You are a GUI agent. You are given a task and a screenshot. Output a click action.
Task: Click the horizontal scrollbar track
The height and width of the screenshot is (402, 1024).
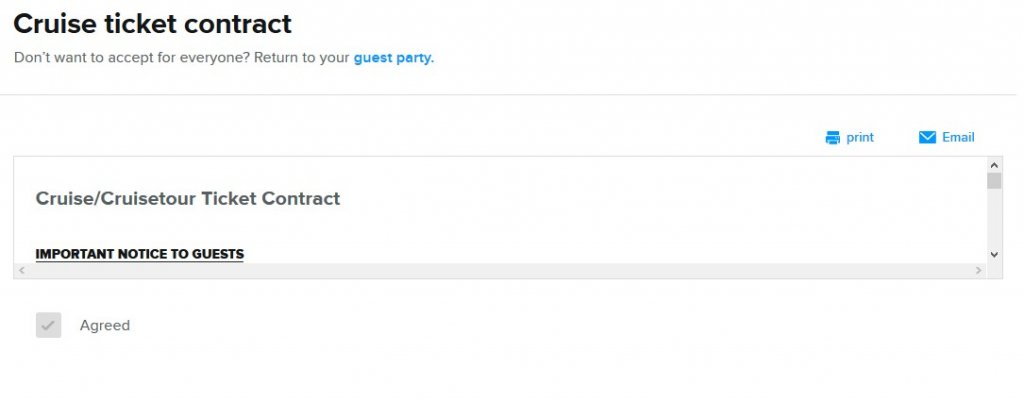point(500,271)
